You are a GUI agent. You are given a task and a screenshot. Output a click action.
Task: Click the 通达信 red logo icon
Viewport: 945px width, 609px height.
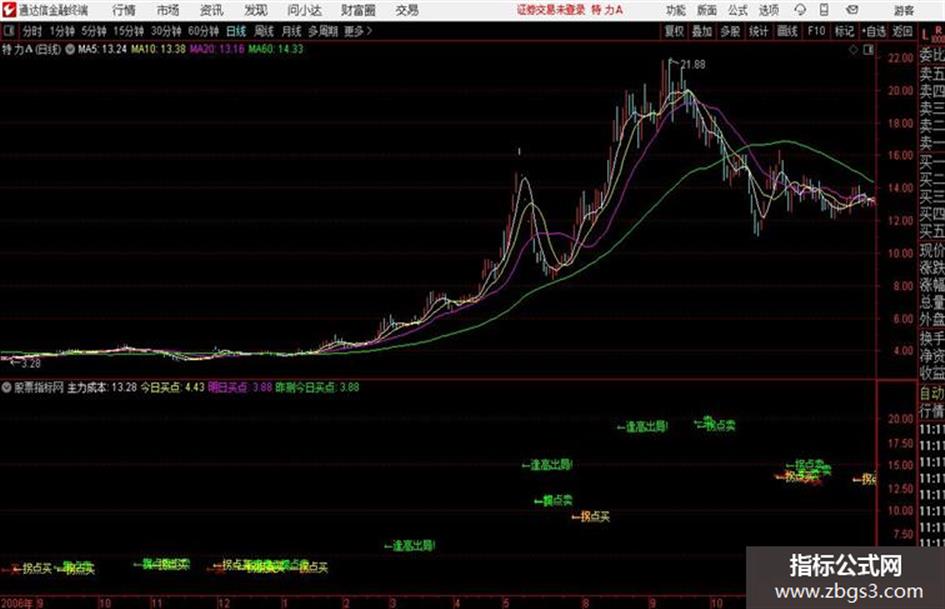tap(8, 10)
